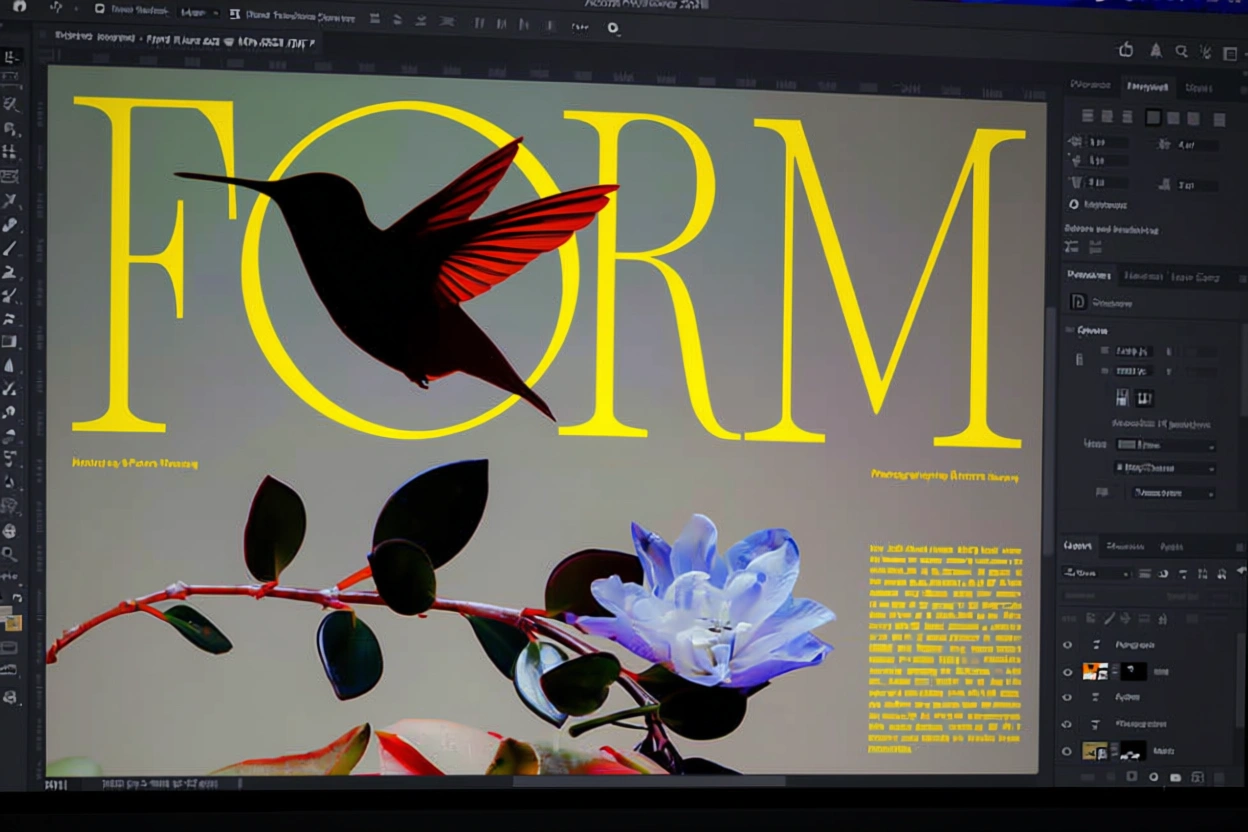The width and height of the screenshot is (1248, 832).
Task: Toggle the eye icon of the bottom layer
Action: click(x=1067, y=750)
